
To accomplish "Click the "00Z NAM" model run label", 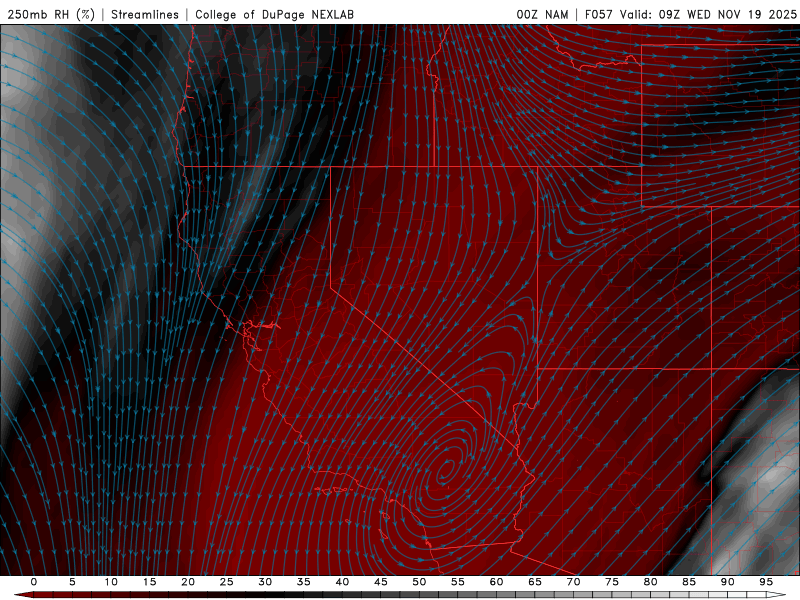I will [542, 14].
